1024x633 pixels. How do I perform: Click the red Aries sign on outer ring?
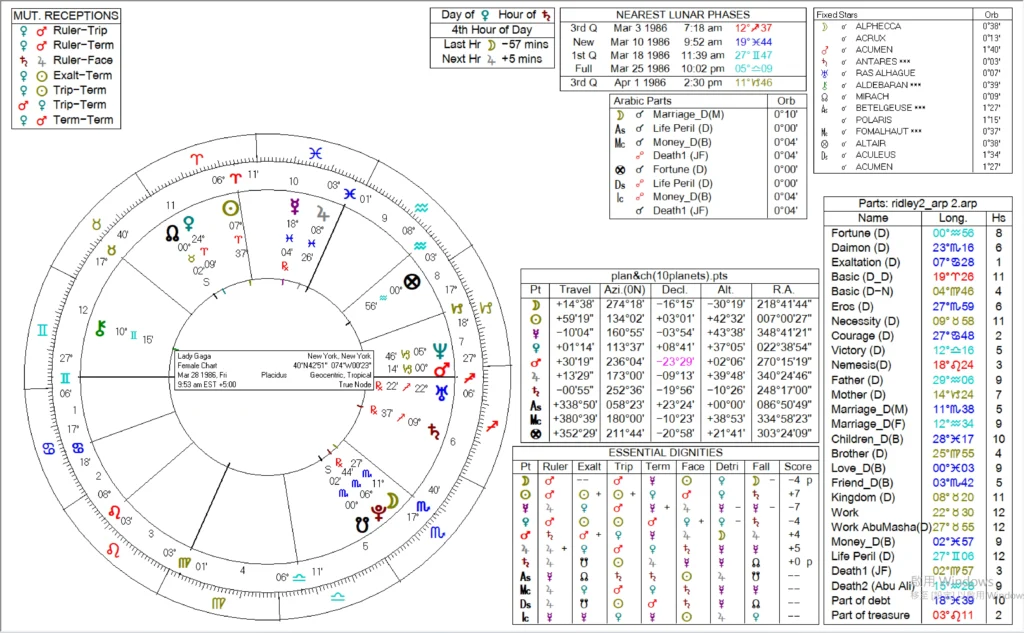201,159
